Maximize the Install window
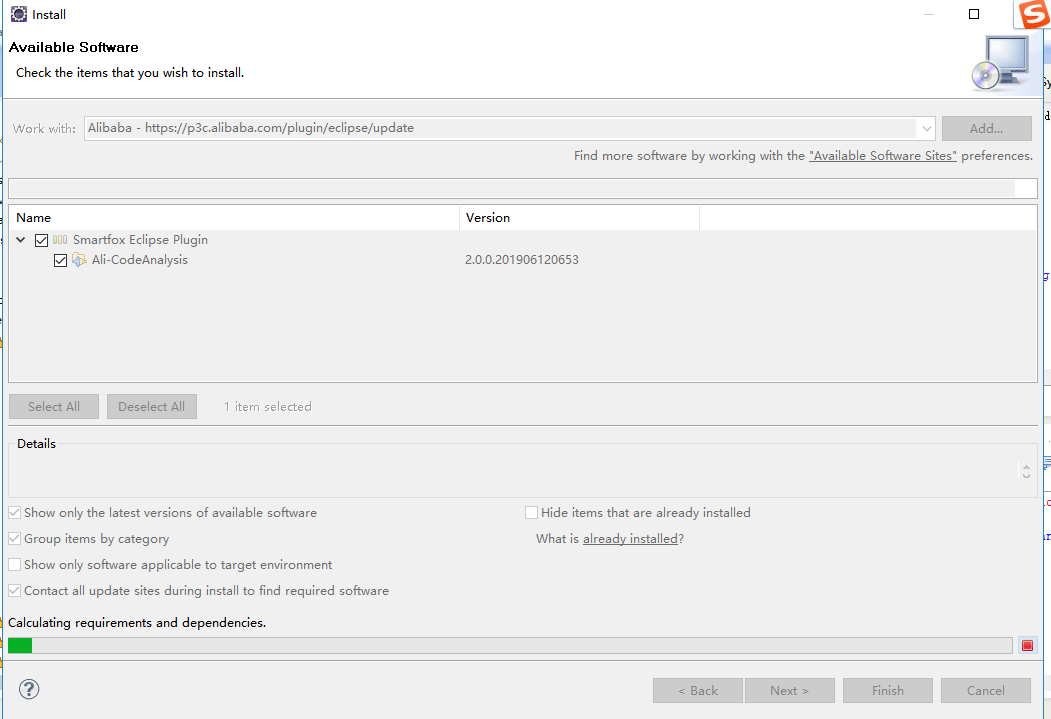 (x=974, y=14)
